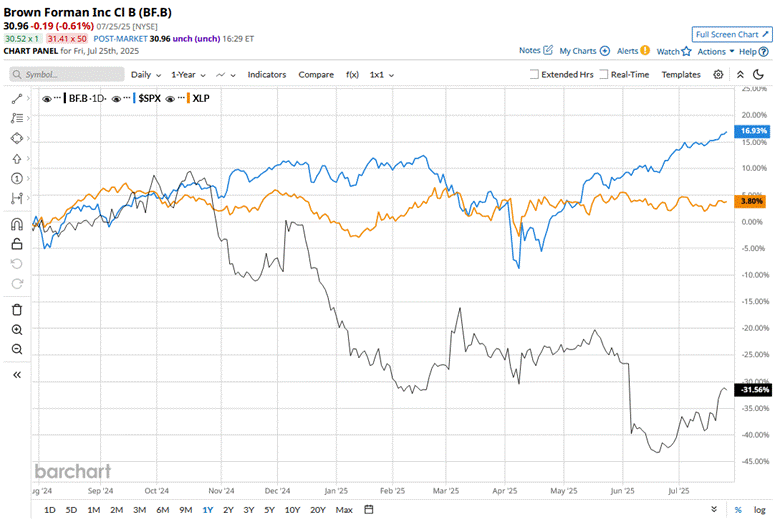Select the 20Y range
Screen dimensions: 780x520
(x=317, y=510)
